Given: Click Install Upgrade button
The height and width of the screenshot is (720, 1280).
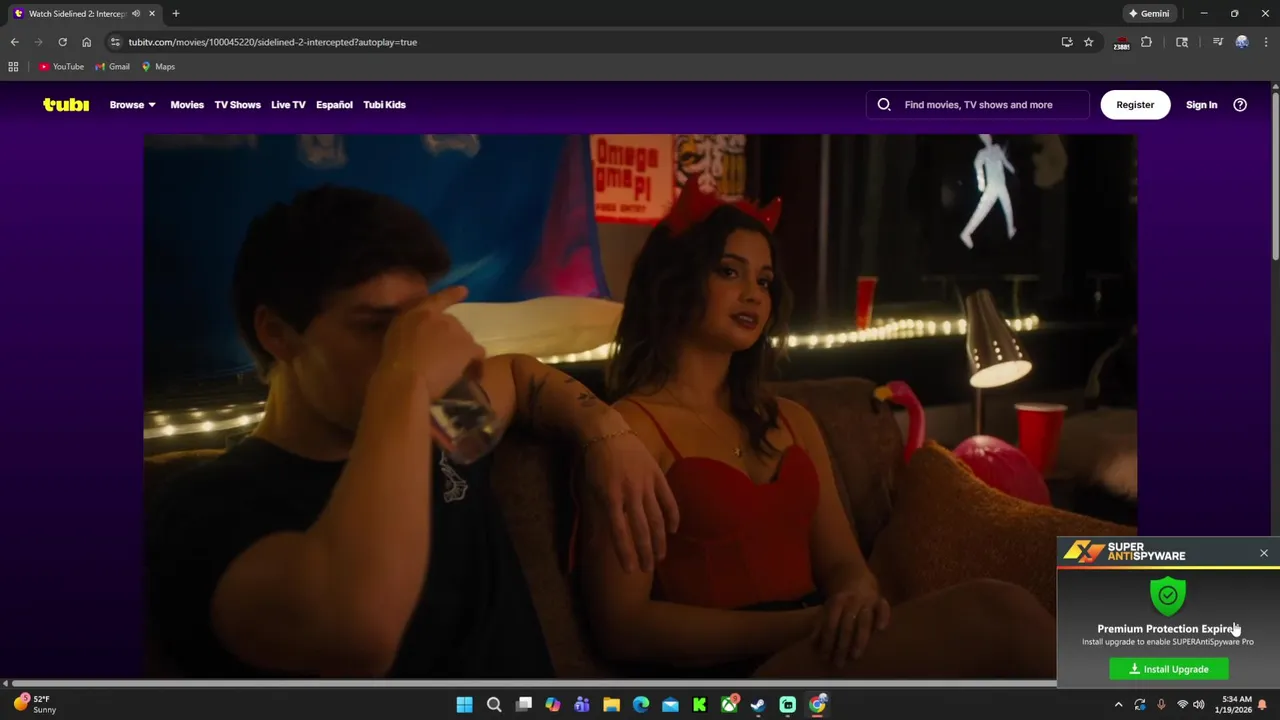Looking at the screenshot, I should coord(1169,669).
